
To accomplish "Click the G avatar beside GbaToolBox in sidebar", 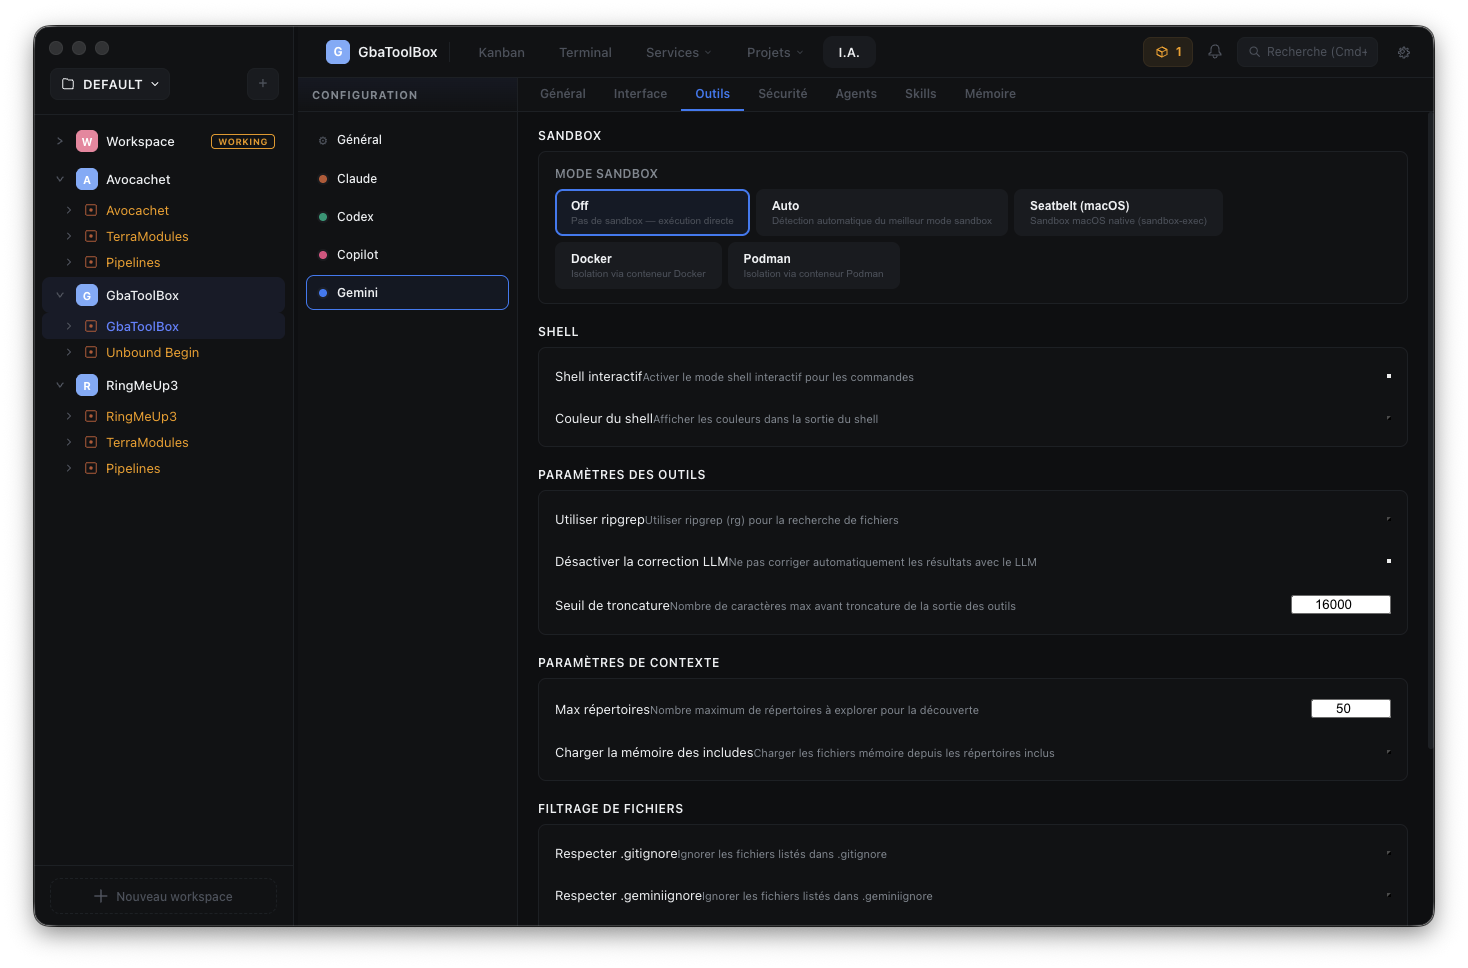I will click(87, 296).
